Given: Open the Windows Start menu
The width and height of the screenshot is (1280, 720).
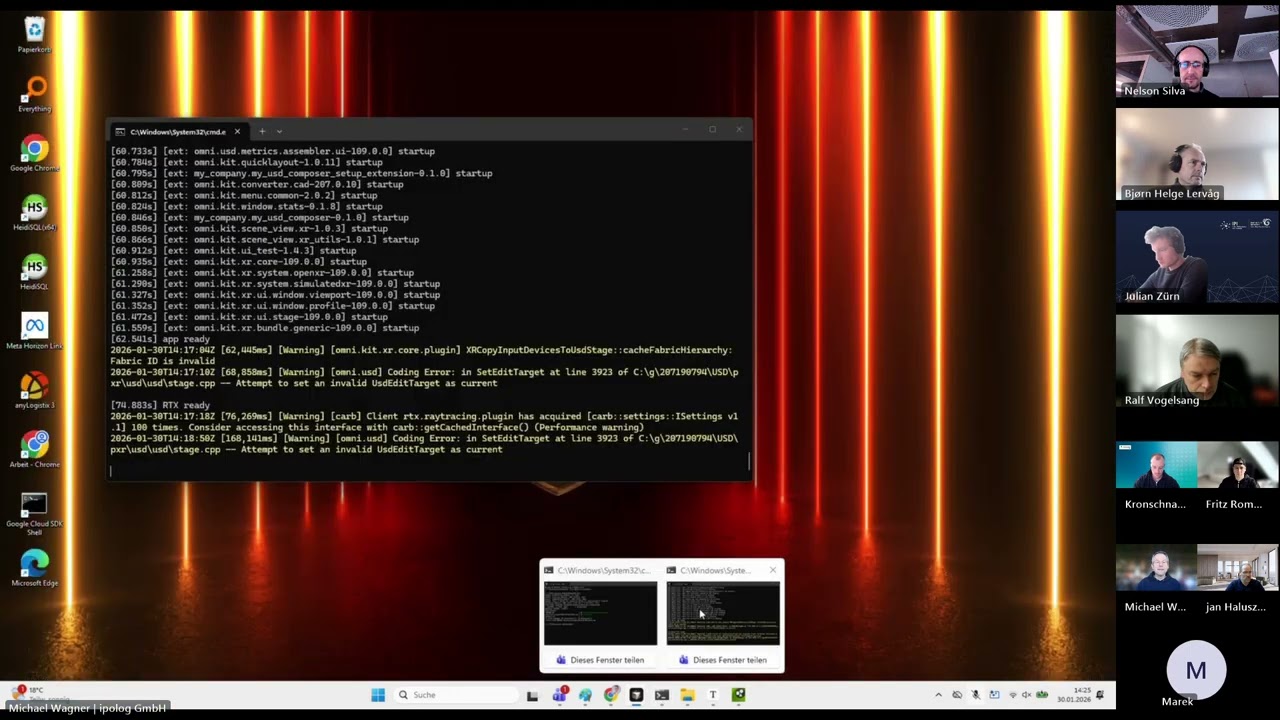Looking at the screenshot, I should [x=378, y=695].
